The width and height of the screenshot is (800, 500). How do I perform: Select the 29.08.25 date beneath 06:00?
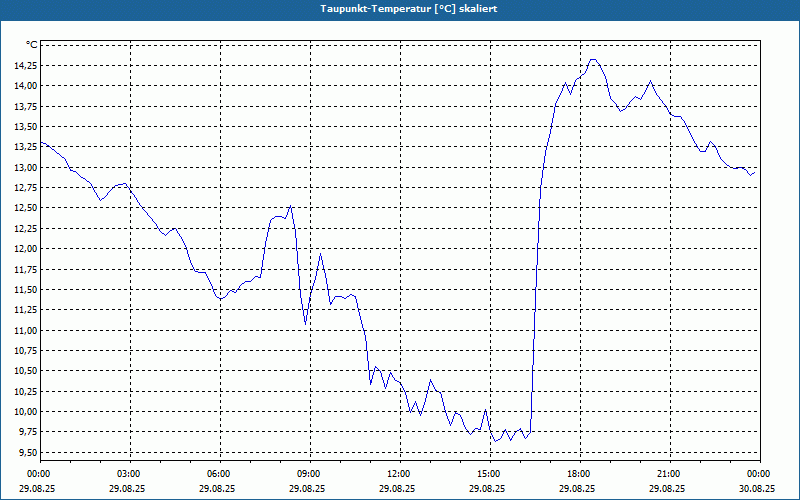tap(217, 488)
